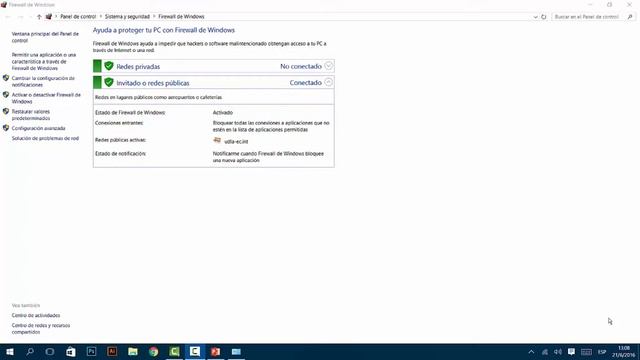Refresh the Control Panel view

pos(544,17)
